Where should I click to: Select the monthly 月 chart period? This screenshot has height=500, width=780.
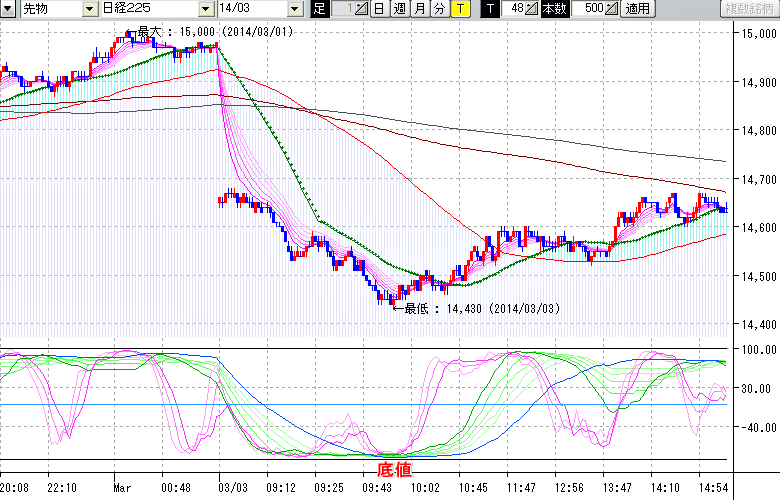[419, 9]
